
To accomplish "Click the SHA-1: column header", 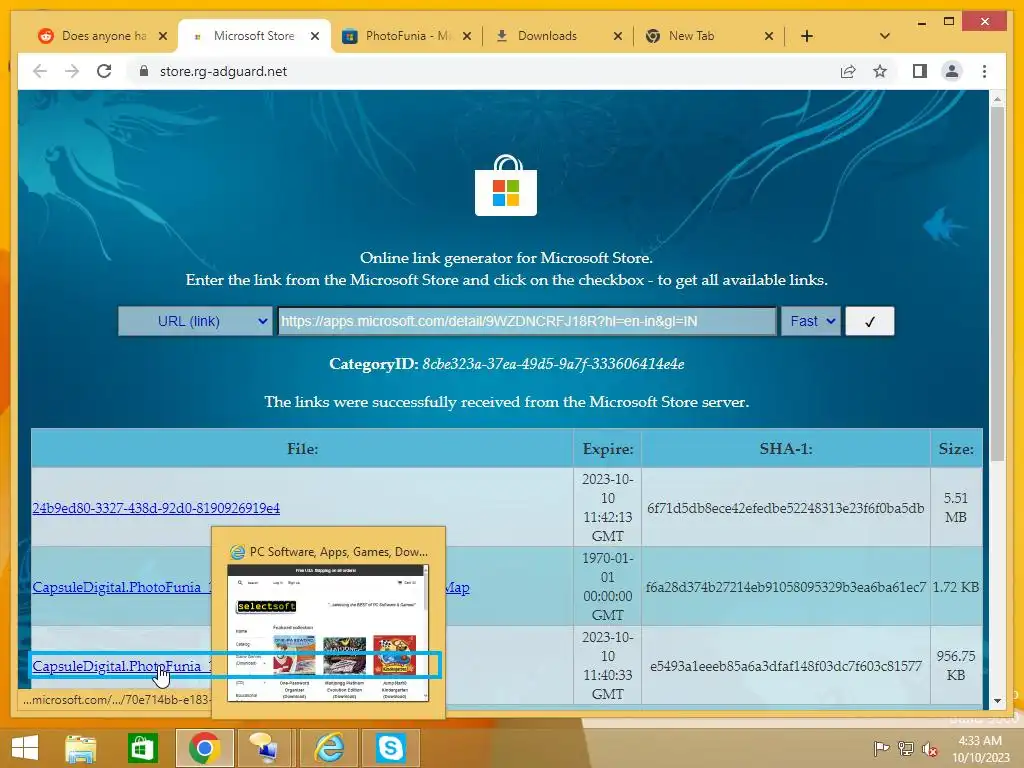I will [786, 449].
